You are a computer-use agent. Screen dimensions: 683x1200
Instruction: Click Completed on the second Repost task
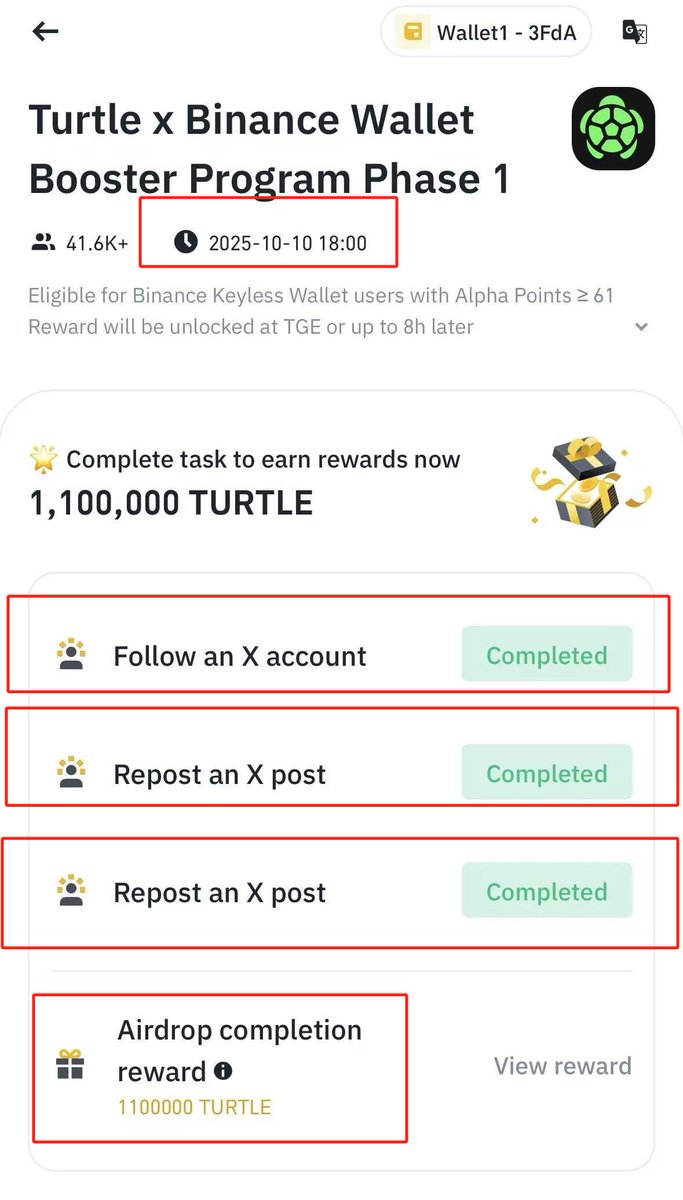[546, 891]
